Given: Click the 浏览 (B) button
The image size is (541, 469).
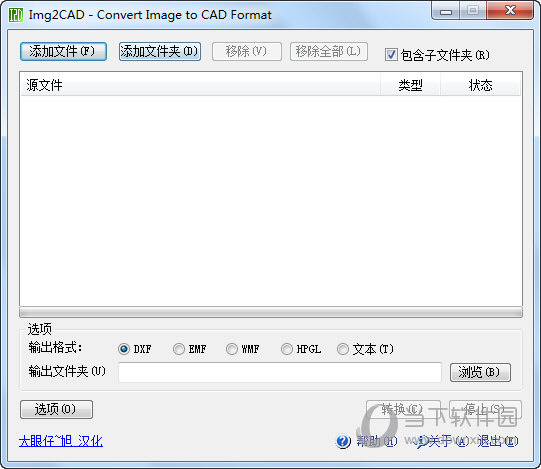Looking at the screenshot, I should coord(480,372).
